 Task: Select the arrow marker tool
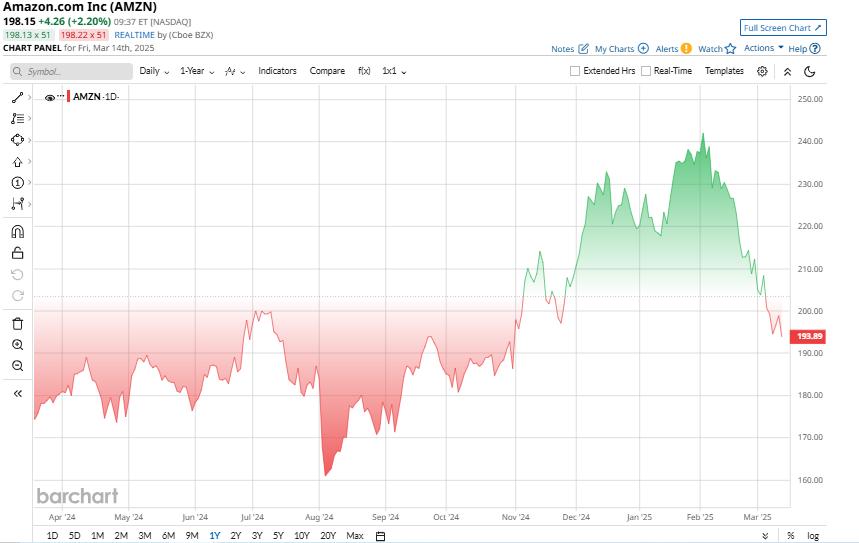coord(17,162)
